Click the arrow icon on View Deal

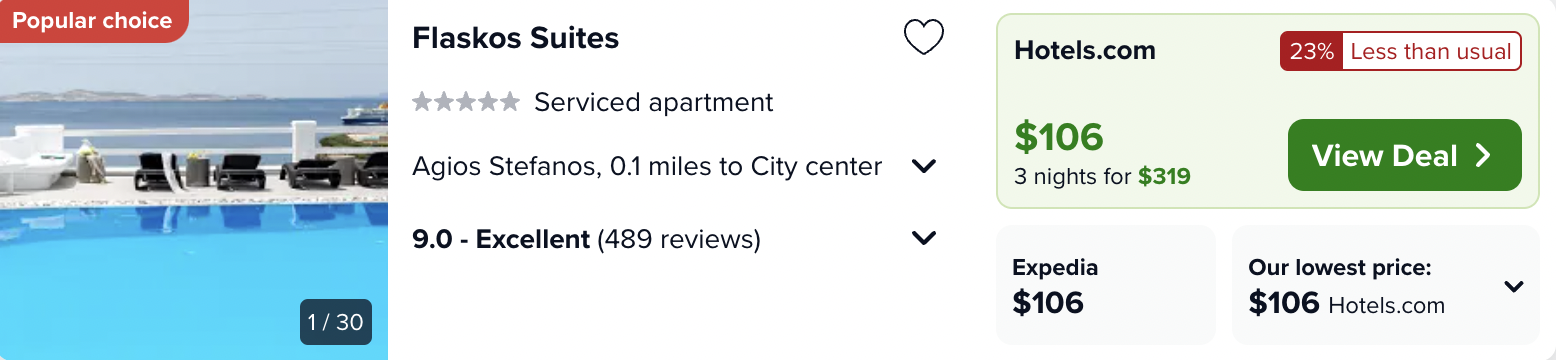coord(1483,155)
